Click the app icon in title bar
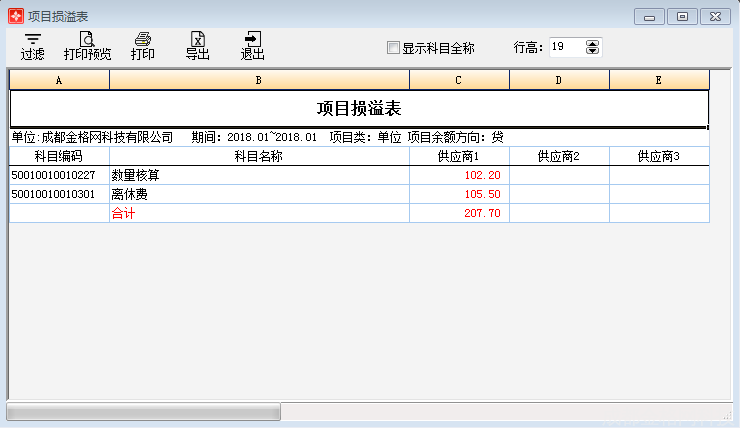The height and width of the screenshot is (428, 740). (x=15, y=16)
